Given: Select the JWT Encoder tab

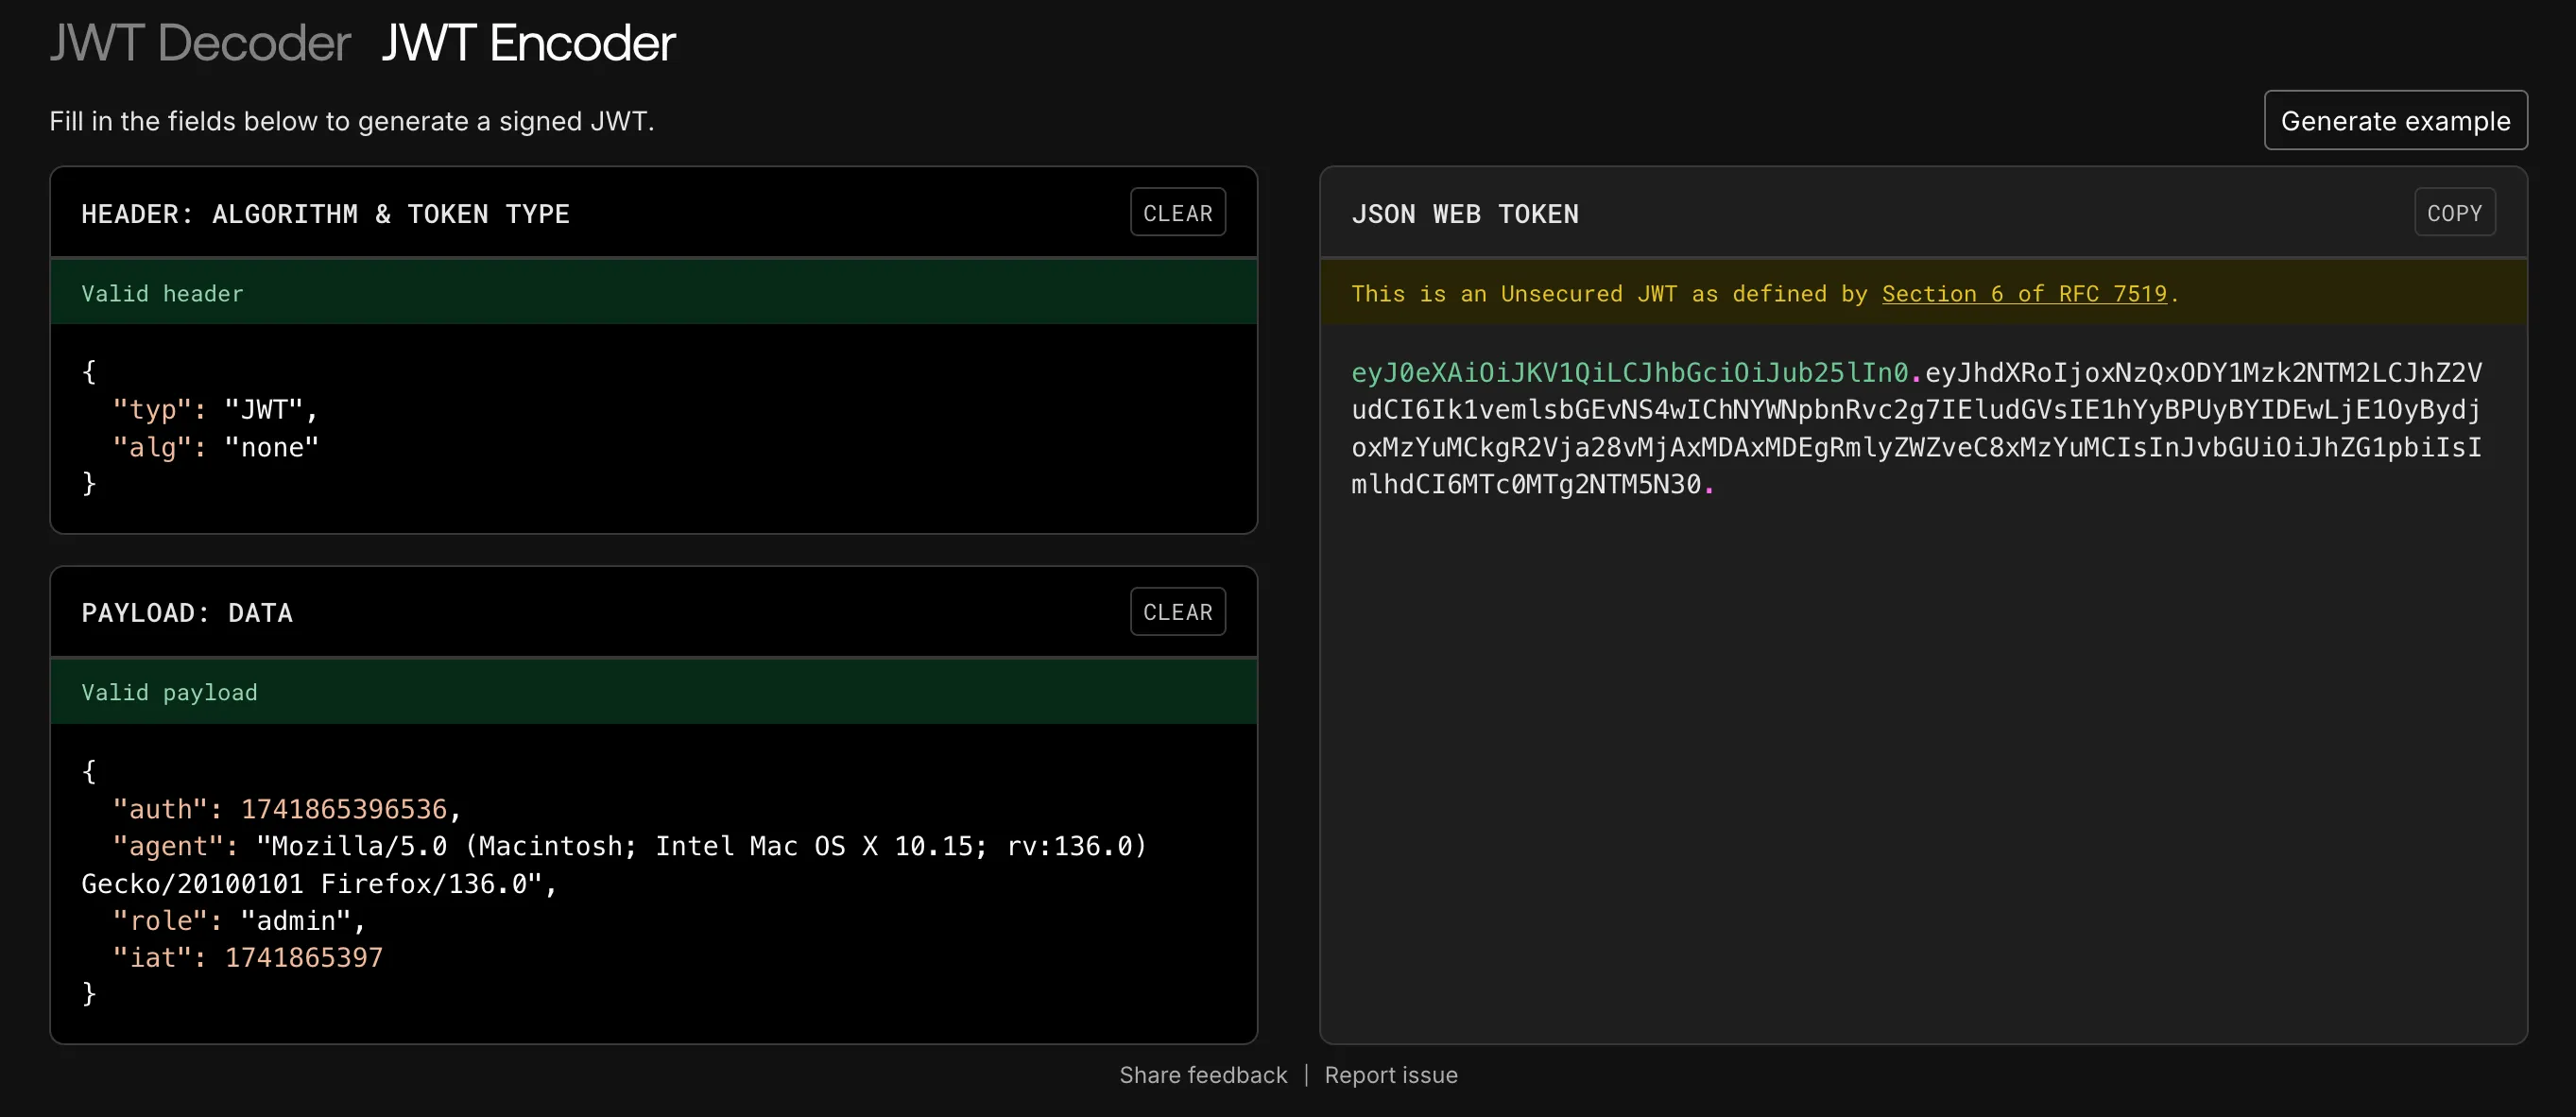Looking at the screenshot, I should 527,42.
